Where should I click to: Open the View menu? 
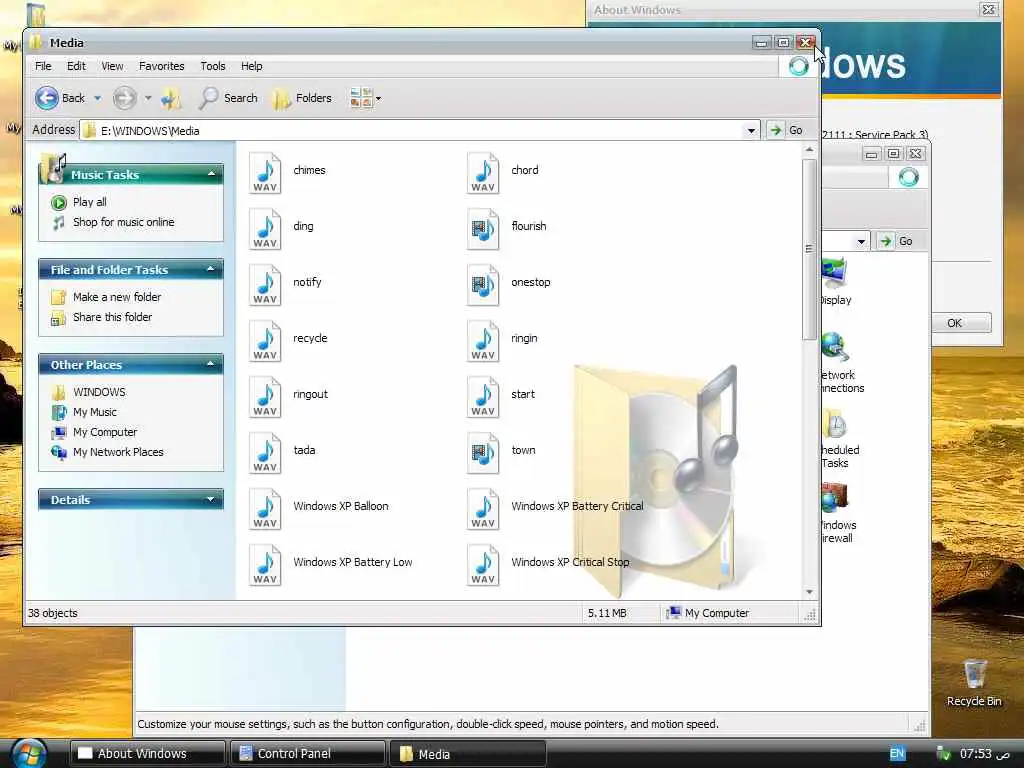click(112, 66)
